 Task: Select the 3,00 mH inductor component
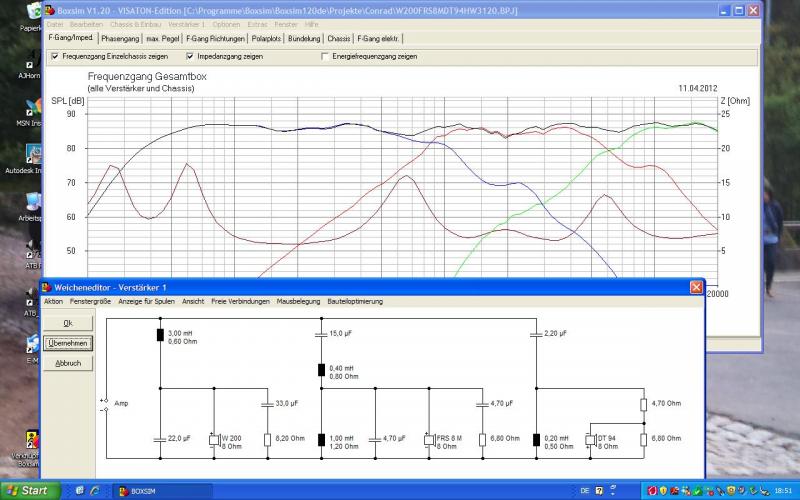pyautogui.click(x=160, y=335)
